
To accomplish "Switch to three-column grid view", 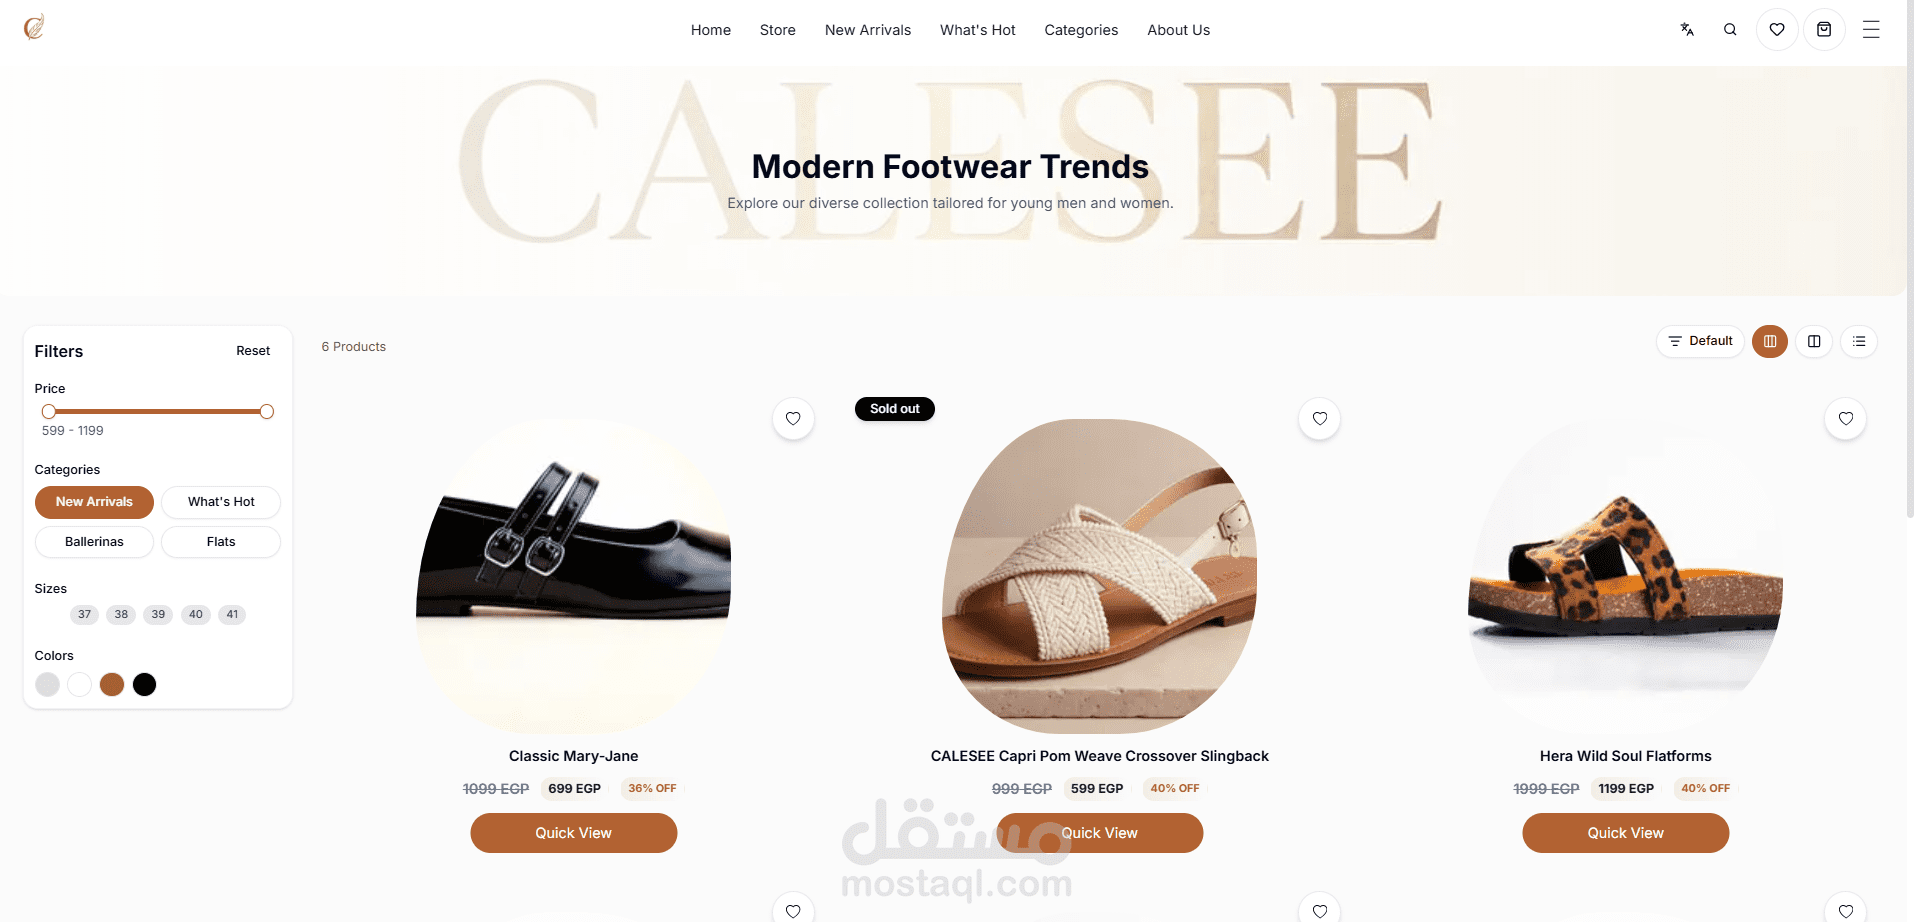I will pyautogui.click(x=1770, y=341).
